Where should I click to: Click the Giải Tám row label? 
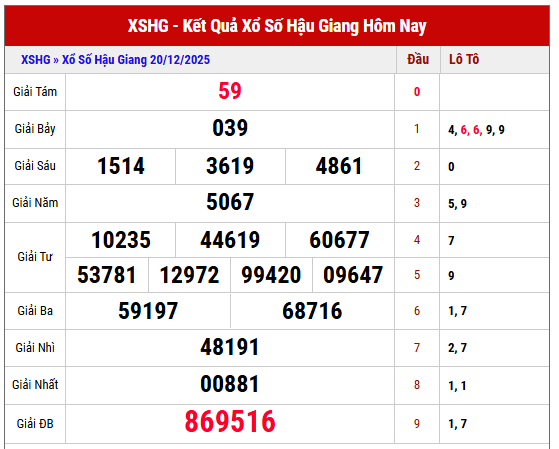click(x=35, y=92)
